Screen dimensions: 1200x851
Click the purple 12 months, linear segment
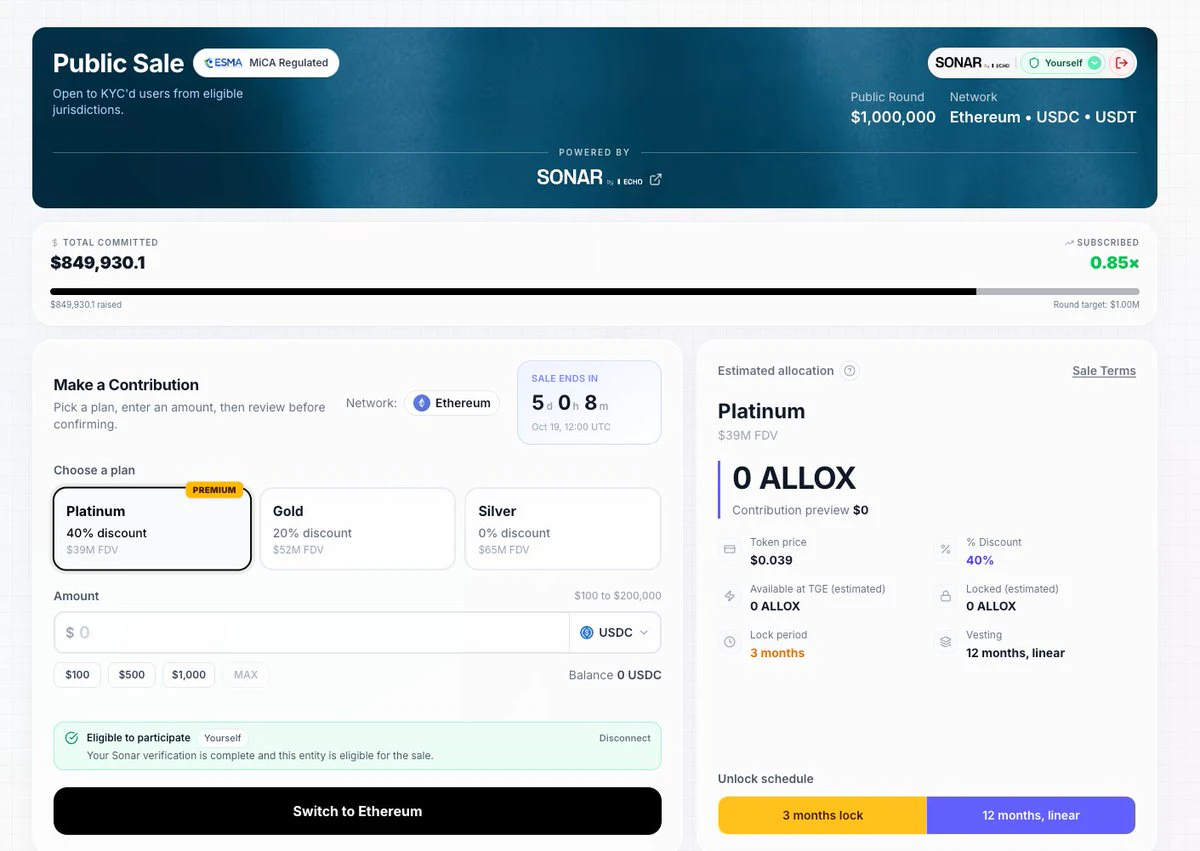coord(1031,815)
